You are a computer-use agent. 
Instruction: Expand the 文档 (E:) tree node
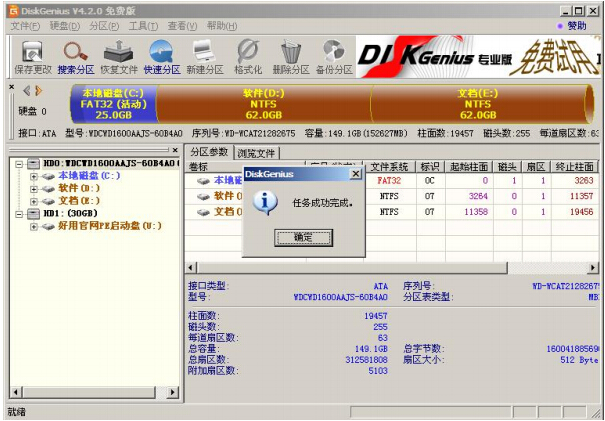point(34,201)
